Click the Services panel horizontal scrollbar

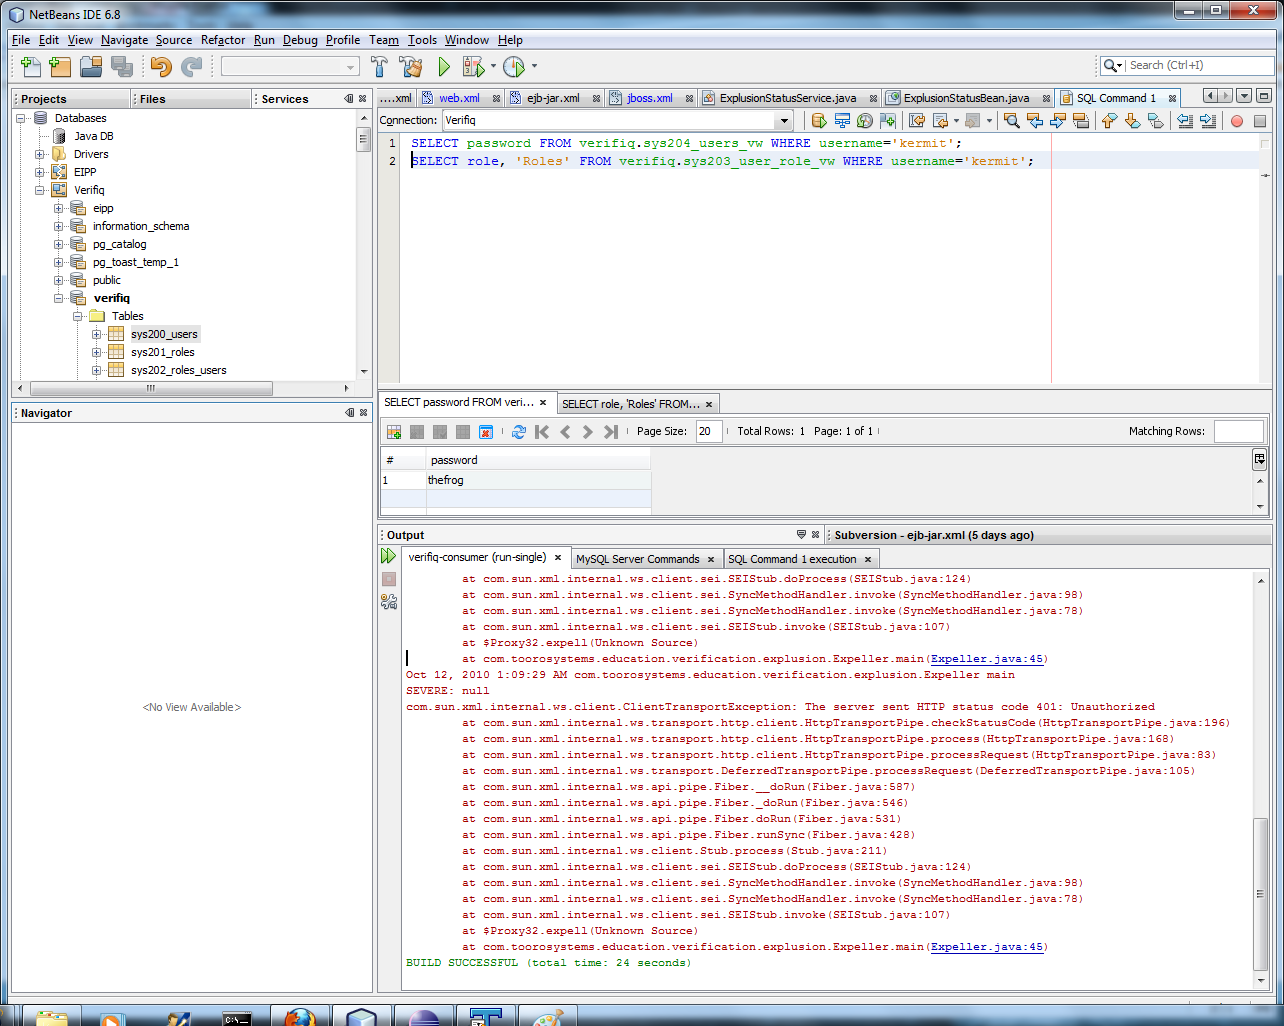click(x=151, y=388)
